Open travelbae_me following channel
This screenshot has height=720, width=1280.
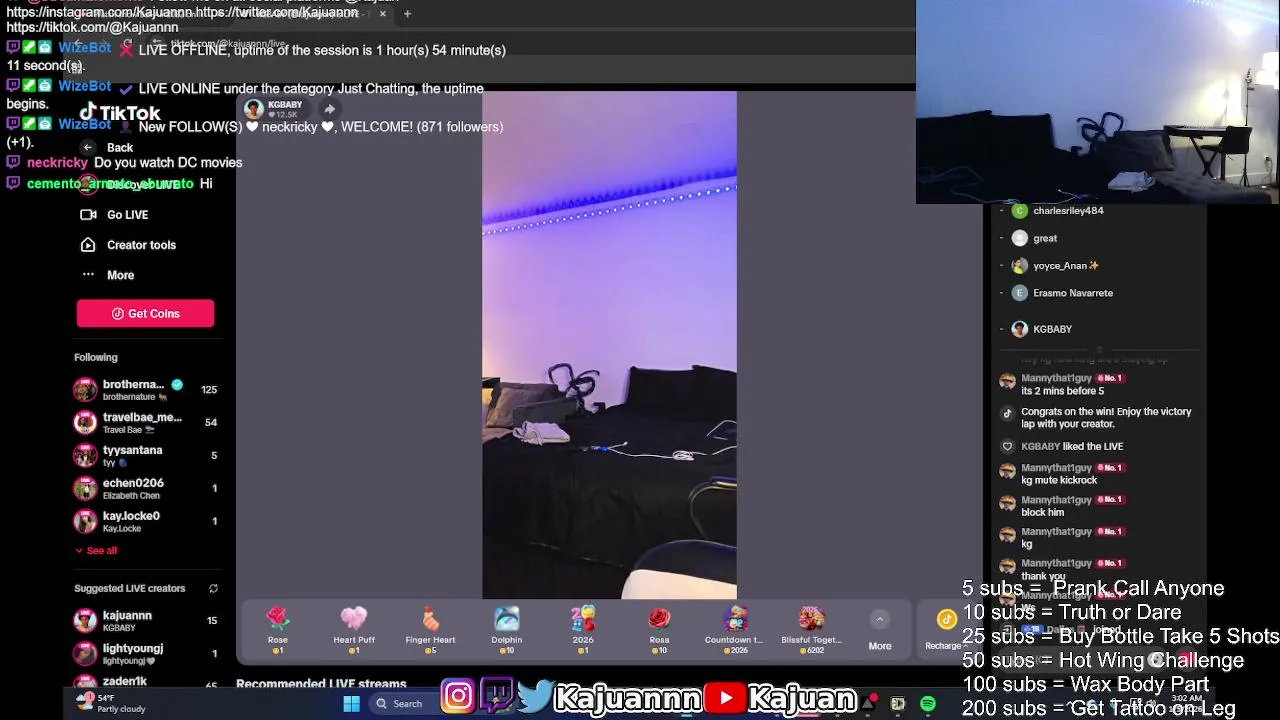[x=145, y=422]
